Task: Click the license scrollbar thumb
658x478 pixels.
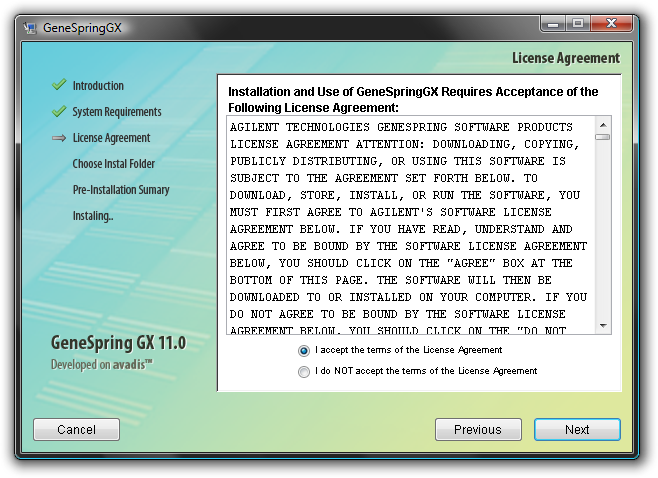Action: pyautogui.click(x=603, y=137)
